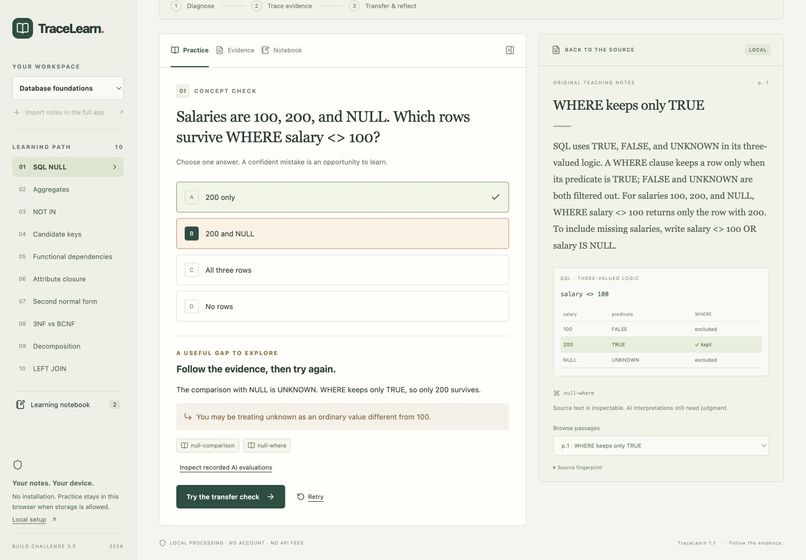Expand the Source fingerprint disclosure
Image resolution: width=806 pixels, height=560 pixels.
point(578,467)
